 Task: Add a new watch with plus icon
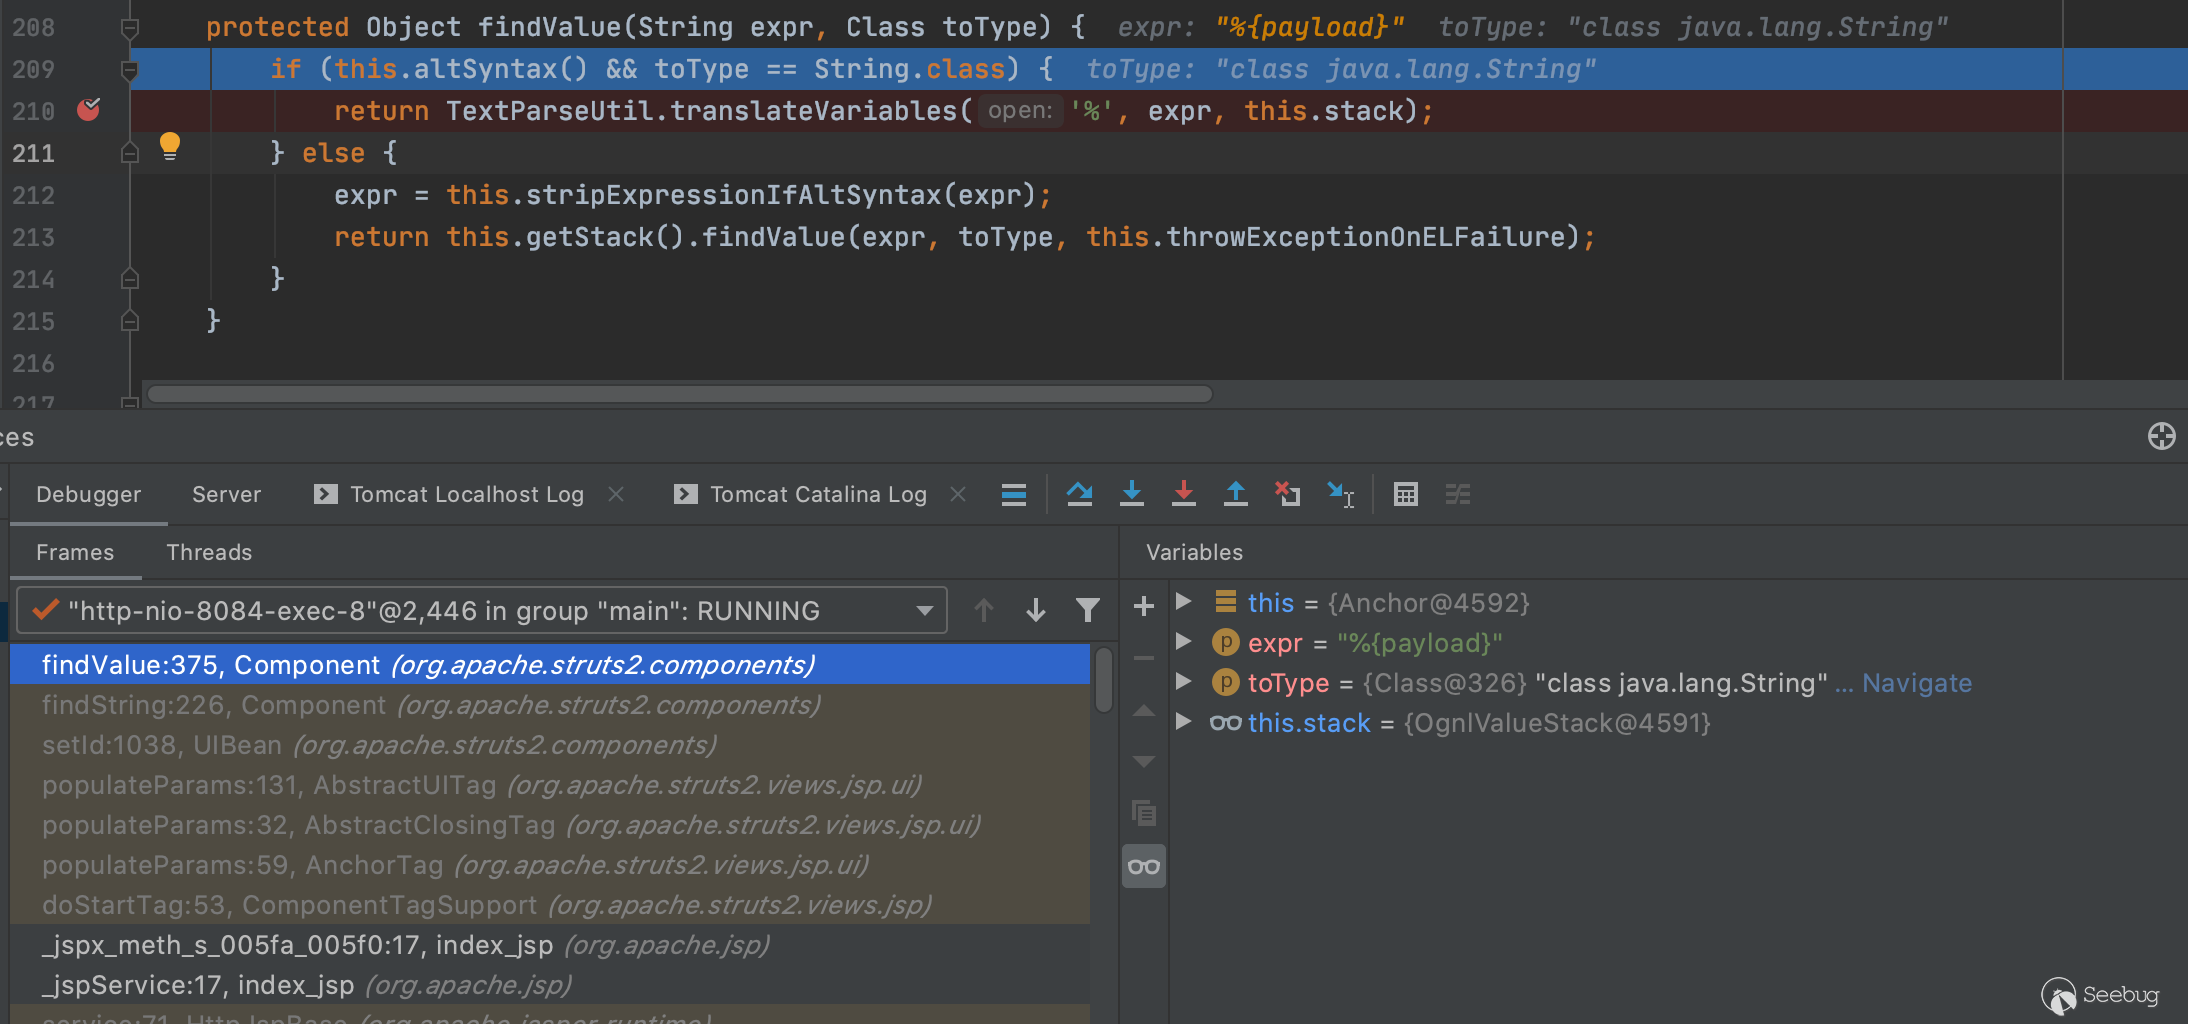coord(1144,606)
